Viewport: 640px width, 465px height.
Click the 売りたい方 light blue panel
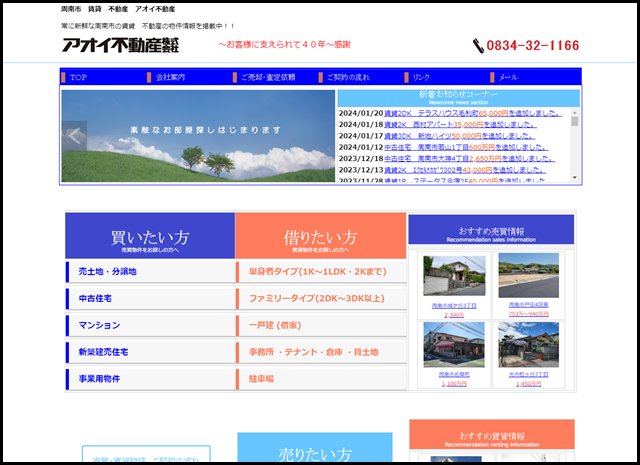point(315,448)
